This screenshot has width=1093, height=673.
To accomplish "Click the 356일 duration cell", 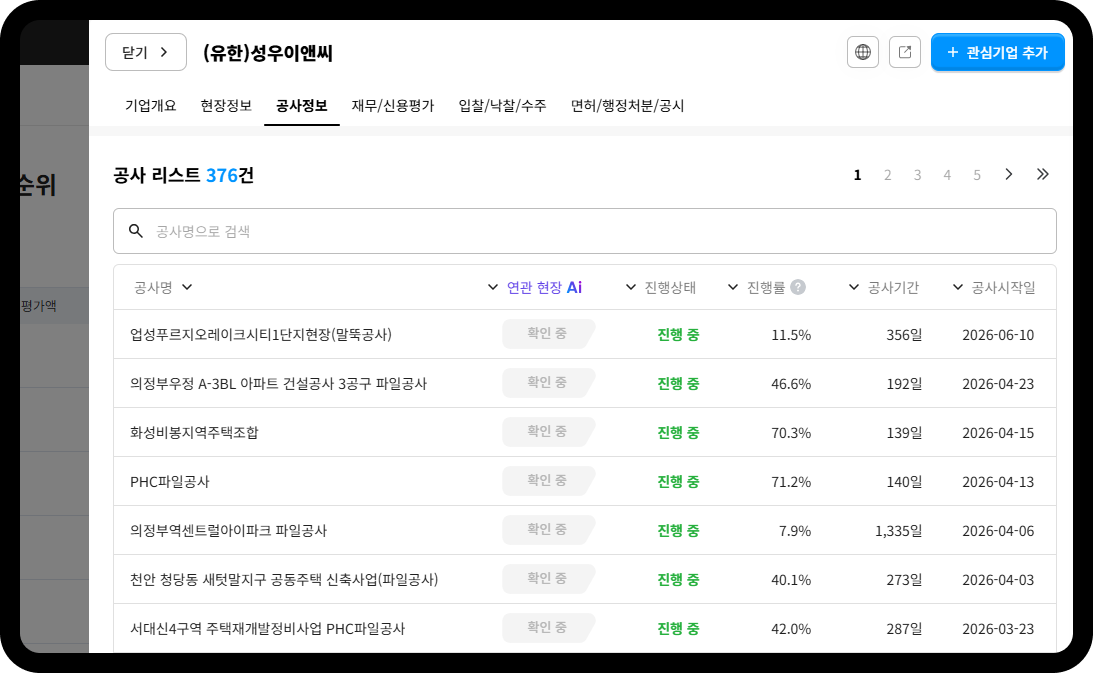I will (x=904, y=335).
